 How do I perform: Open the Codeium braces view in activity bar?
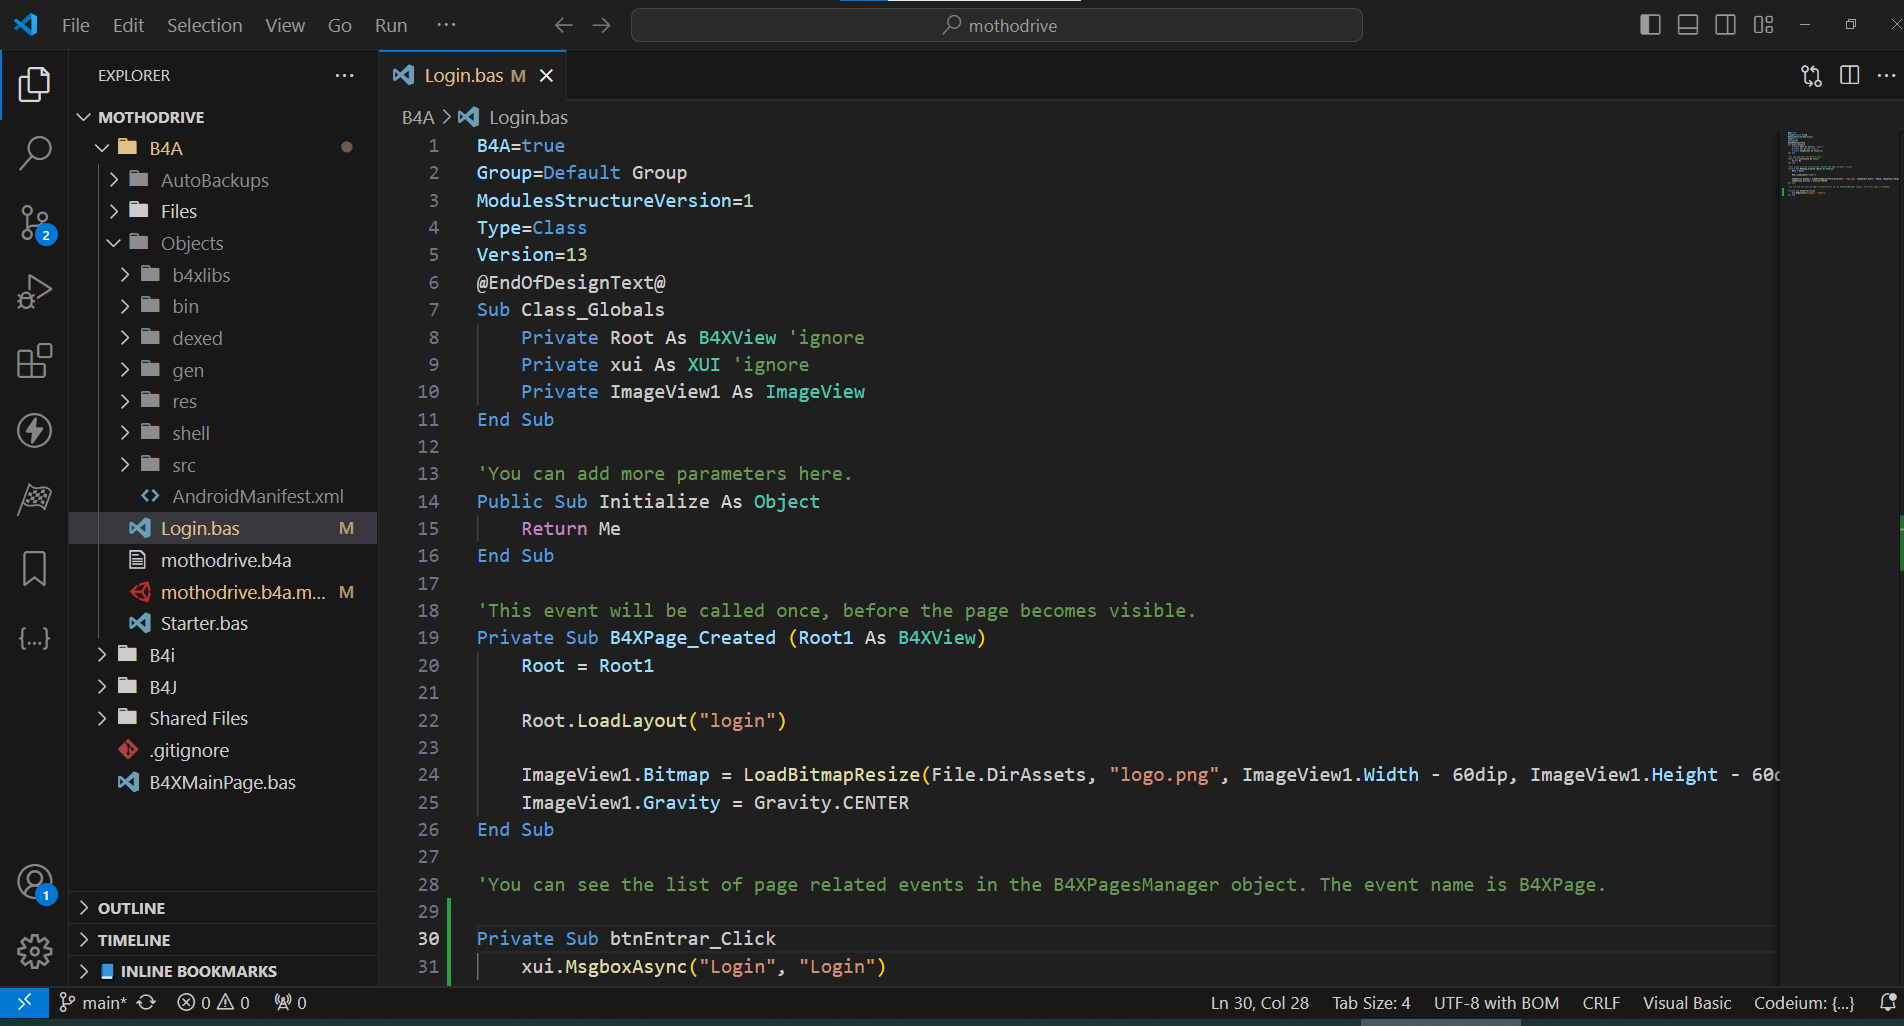coord(34,638)
